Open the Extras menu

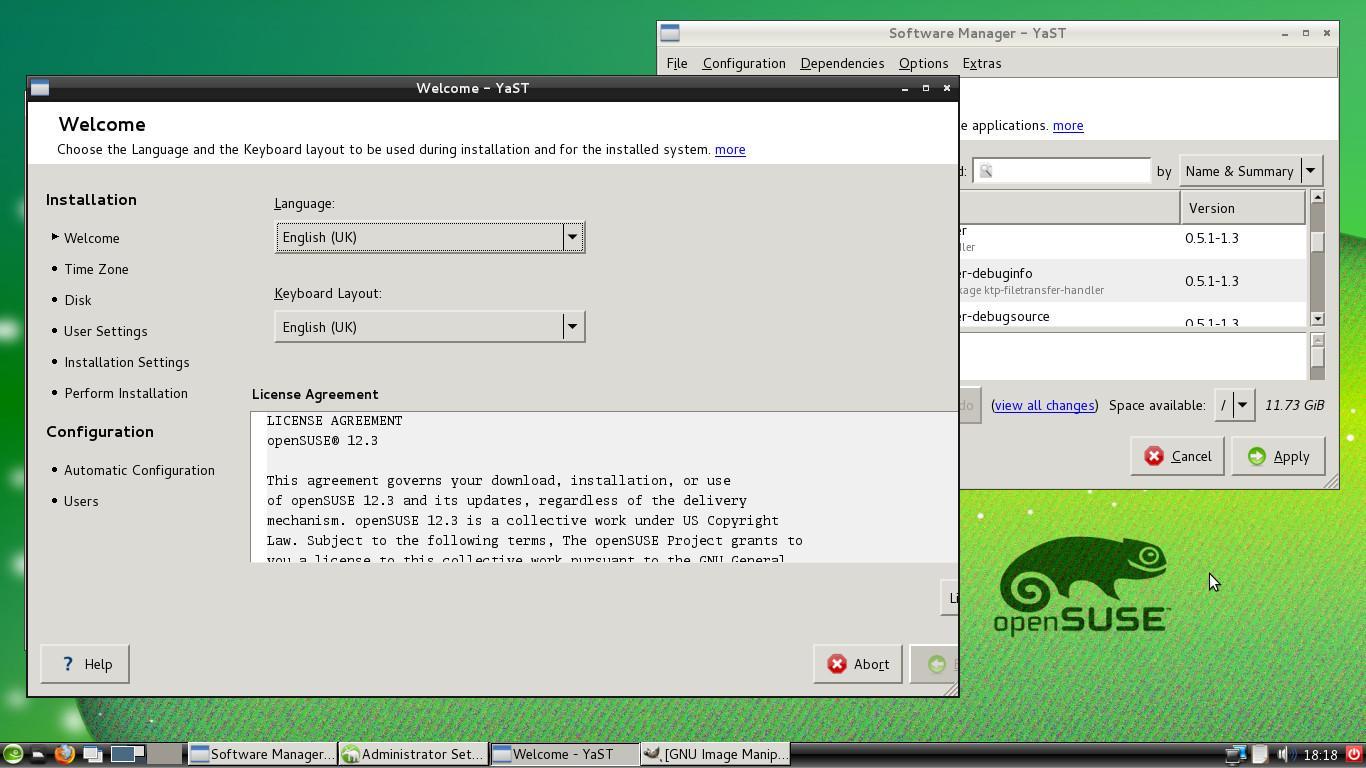pyautogui.click(x=982, y=63)
